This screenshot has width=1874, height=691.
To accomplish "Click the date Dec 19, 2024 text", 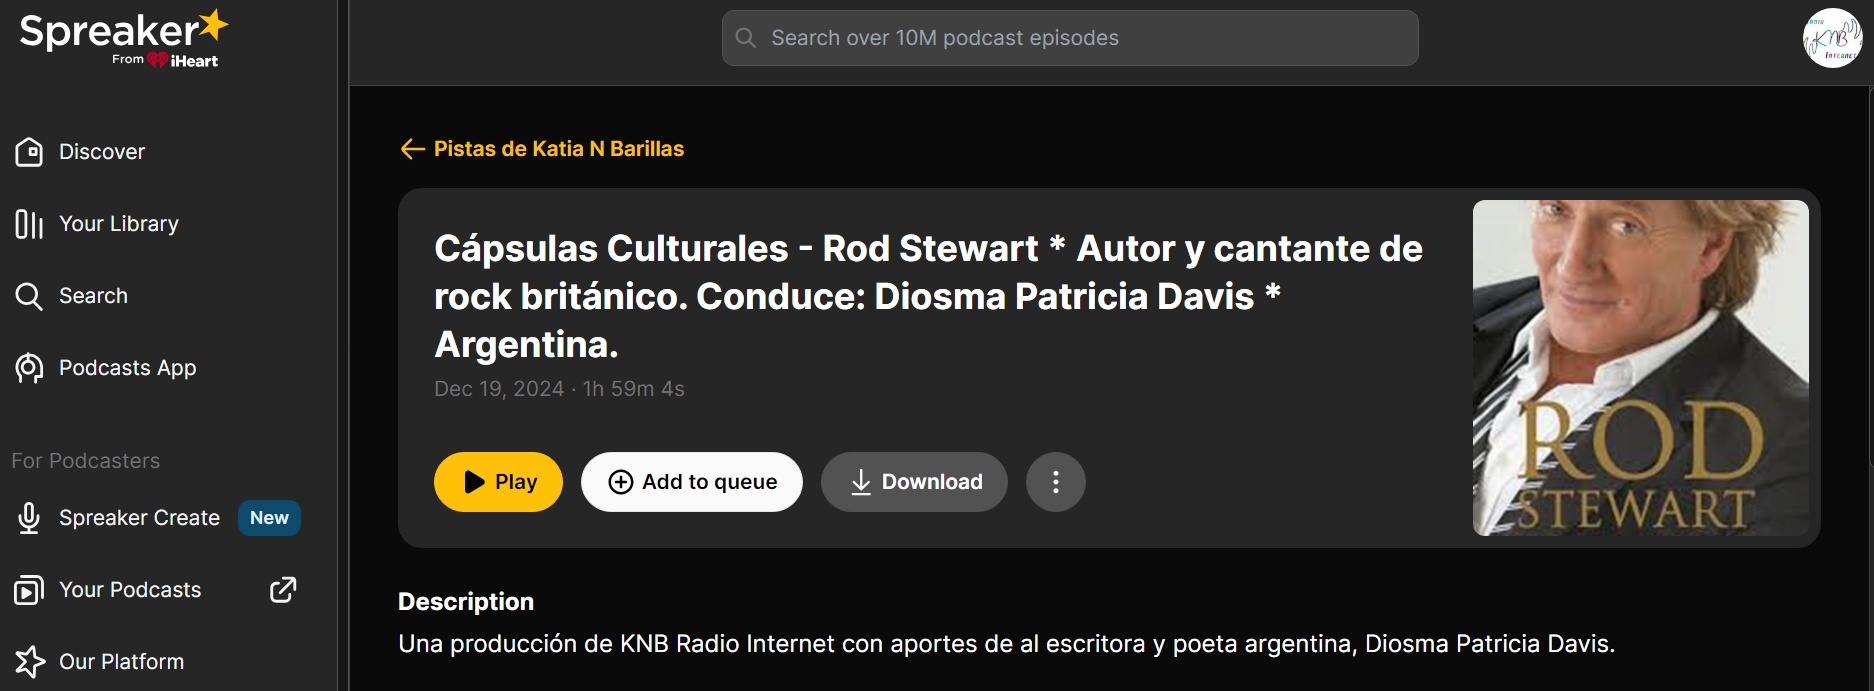I will [499, 389].
